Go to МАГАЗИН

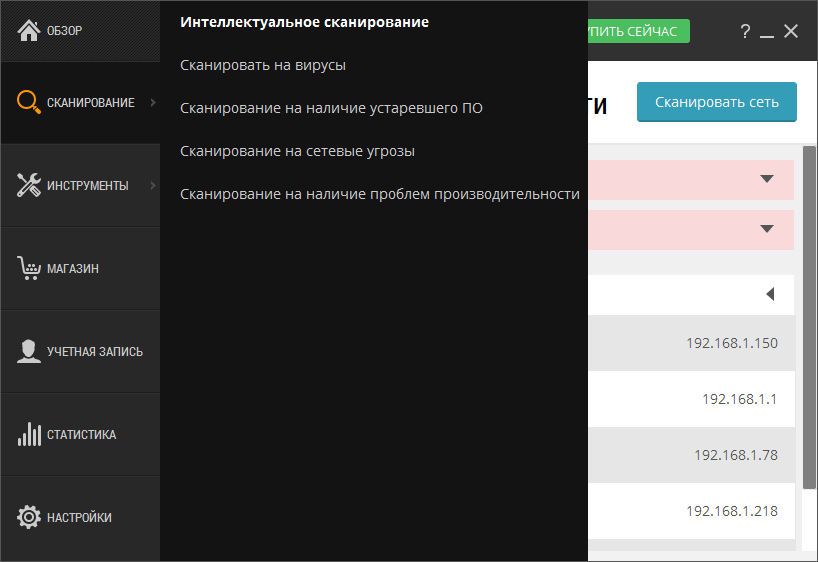point(80,268)
